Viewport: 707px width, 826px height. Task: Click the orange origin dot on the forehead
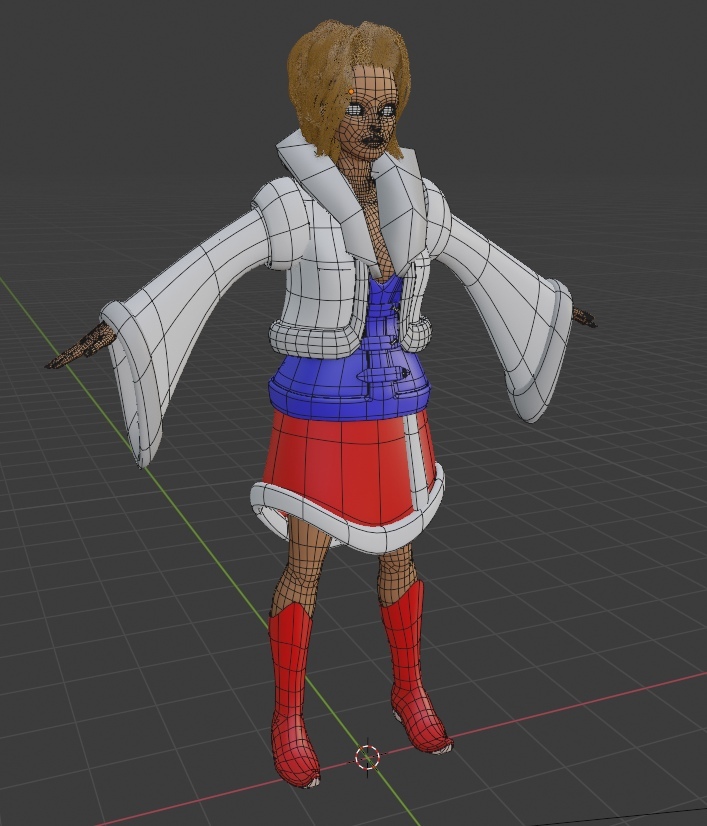tap(351, 91)
